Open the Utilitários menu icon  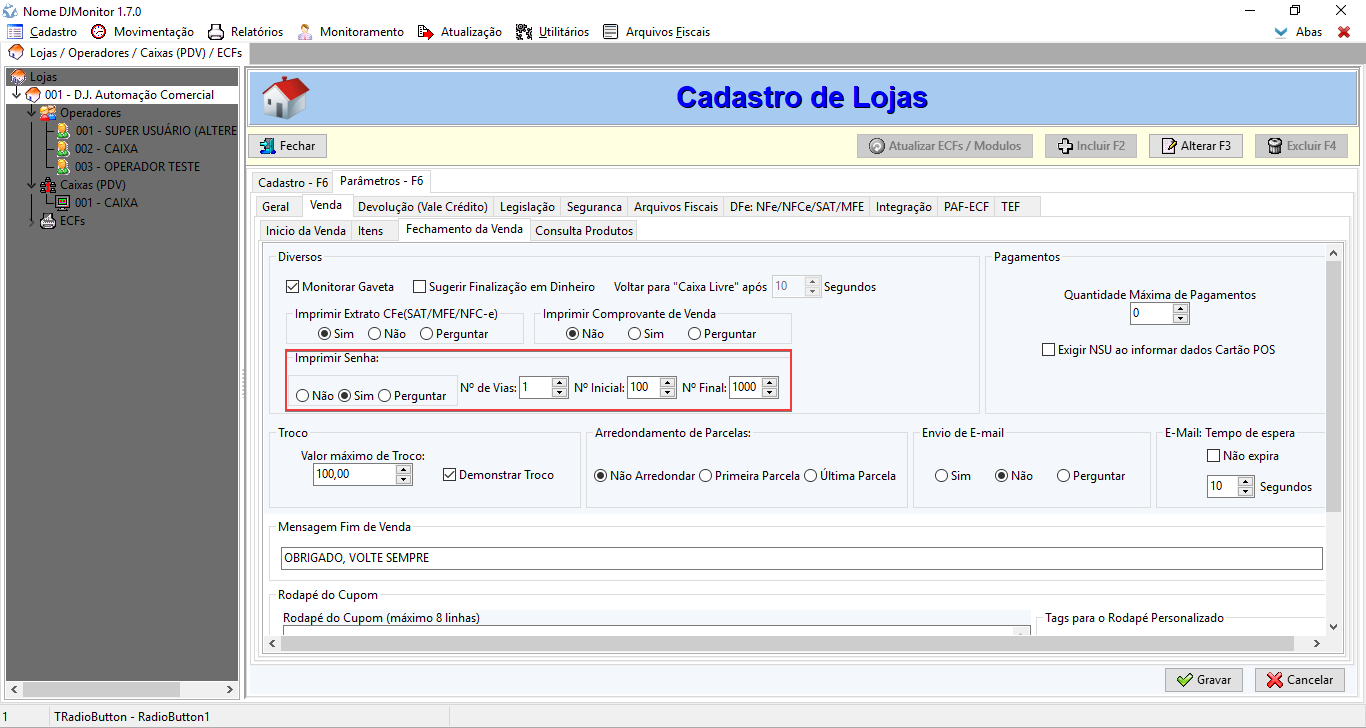coord(524,32)
